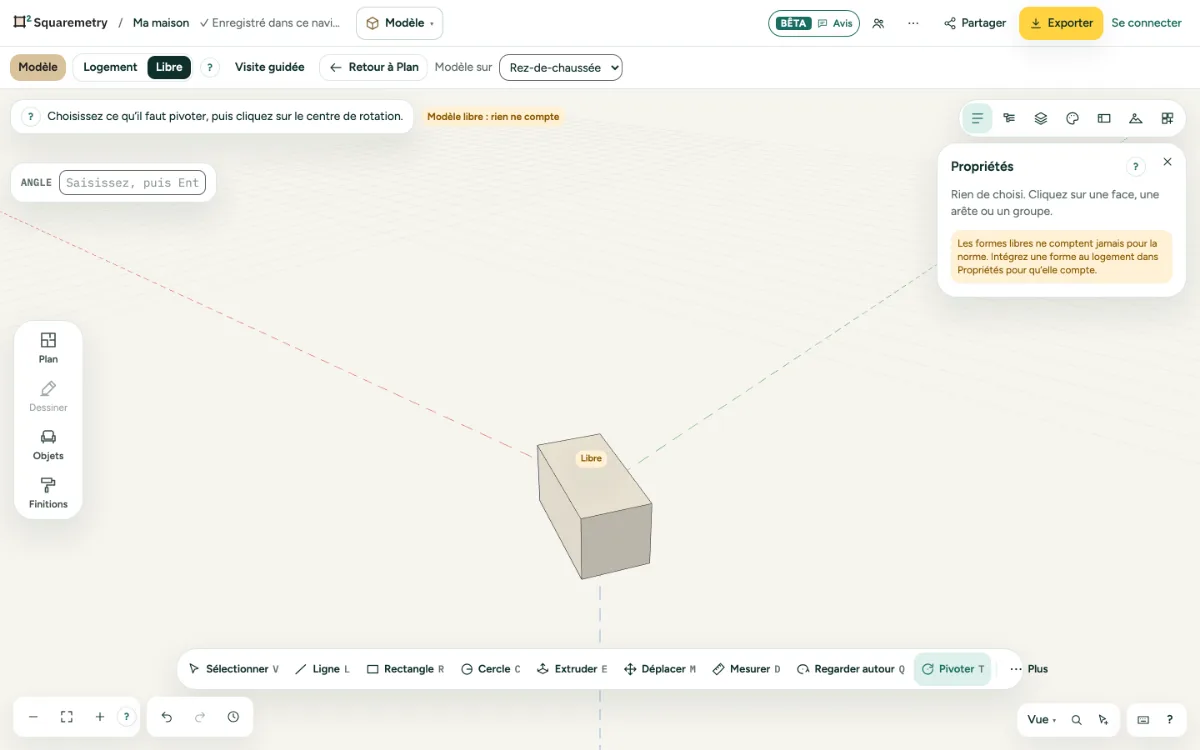Switch the mode toggle to Logement

click(x=110, y=67)
